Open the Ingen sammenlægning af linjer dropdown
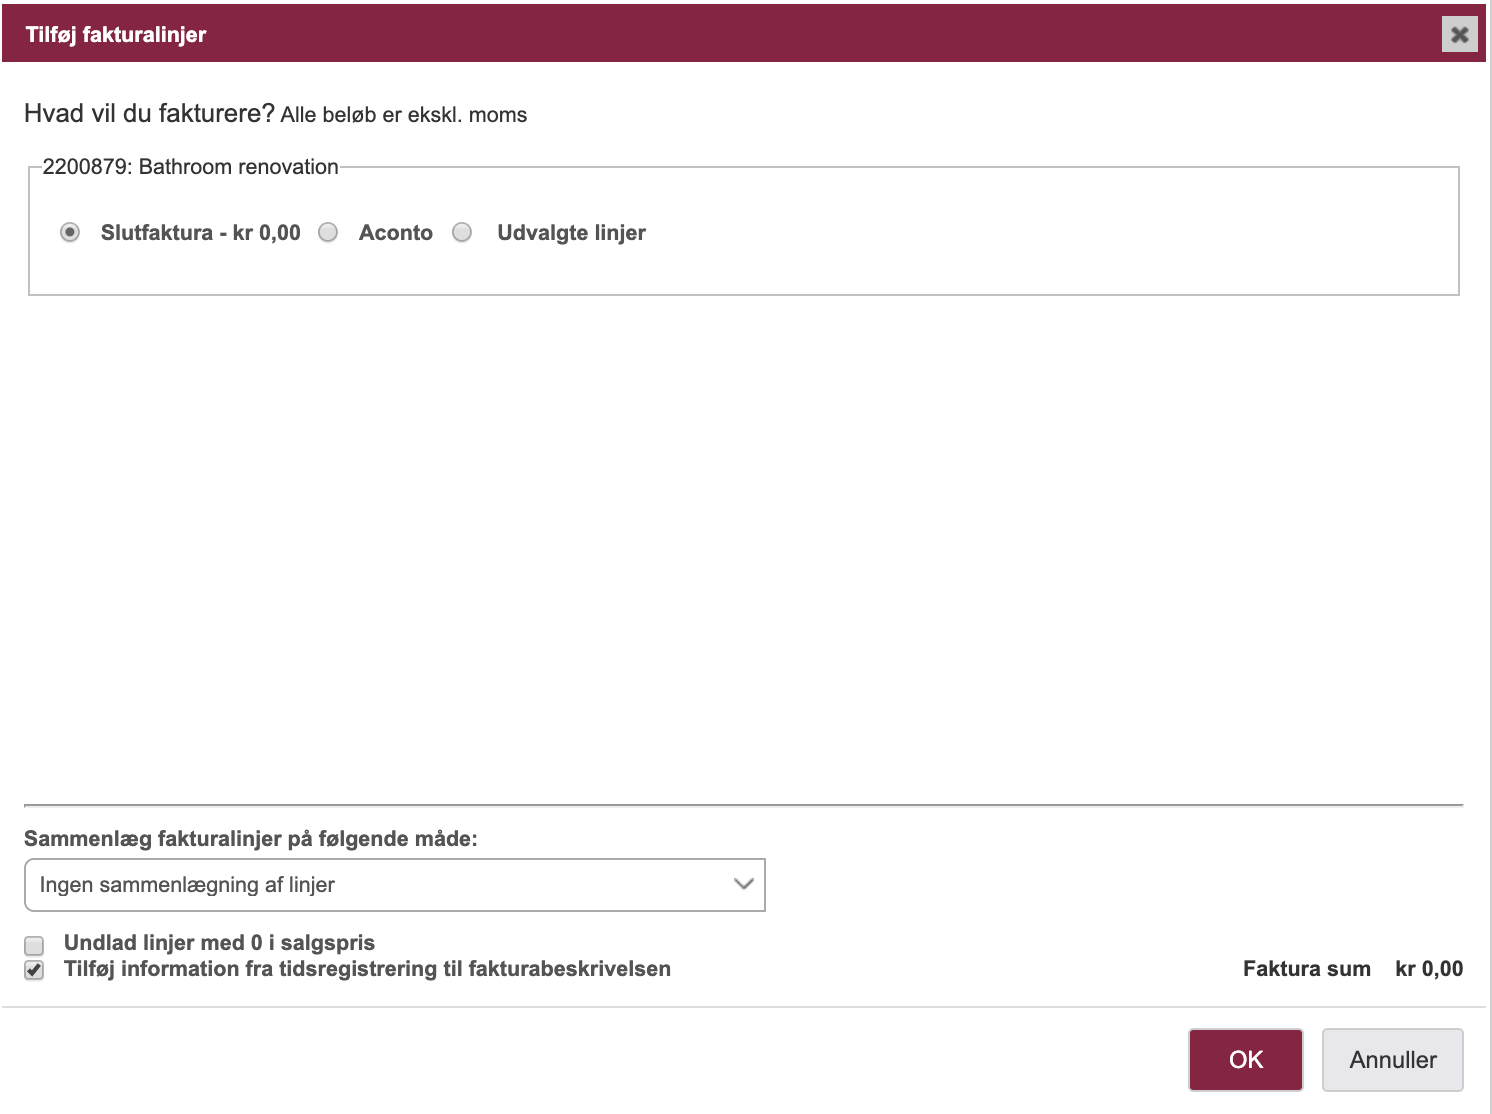The height and width of the screenshot is (1114, 1492). pyautogui.click(x=395, y=885)
